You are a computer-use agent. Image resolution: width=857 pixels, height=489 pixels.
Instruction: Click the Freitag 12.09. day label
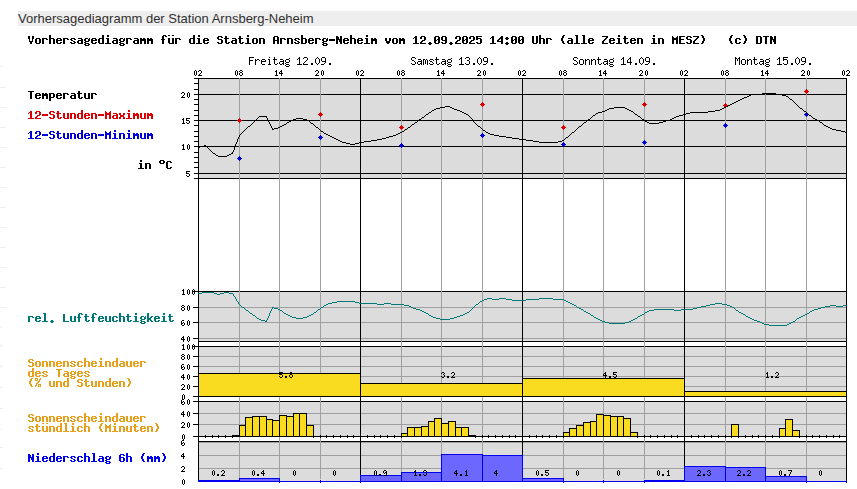pyautogui.click(x=290, y=61)
